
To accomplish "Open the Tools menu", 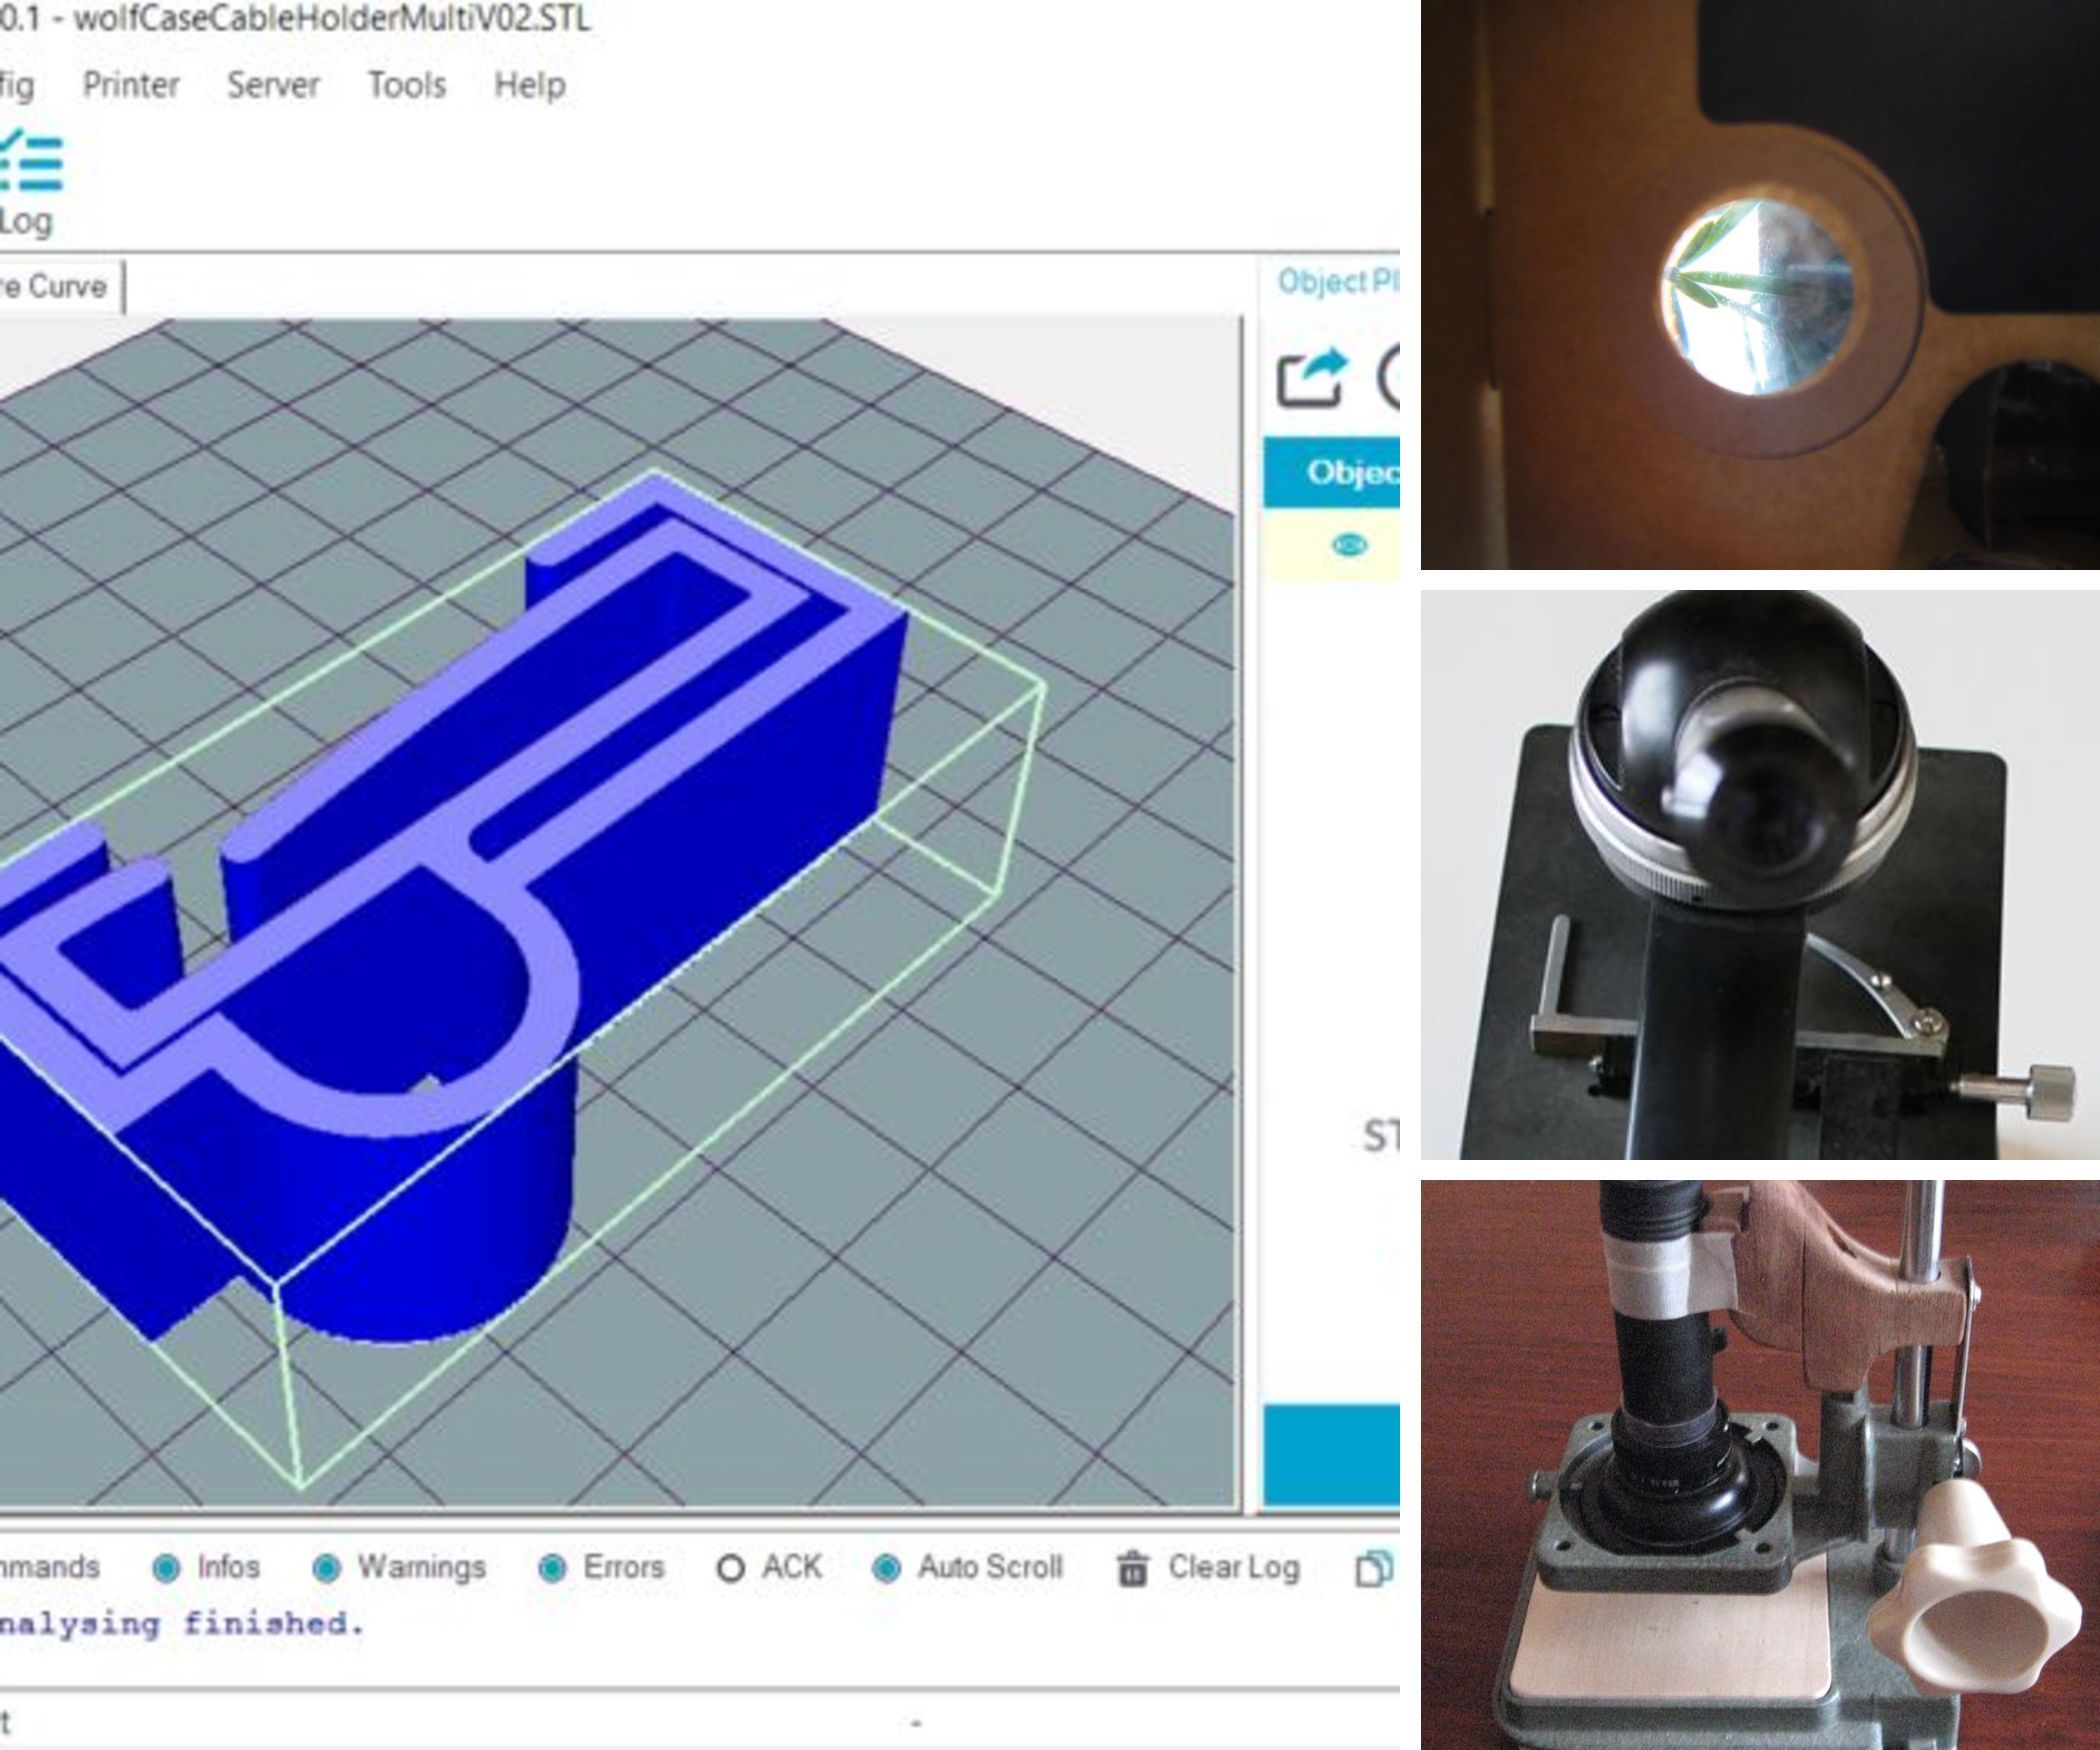I will pyautogui.click(x=406, y=85).
